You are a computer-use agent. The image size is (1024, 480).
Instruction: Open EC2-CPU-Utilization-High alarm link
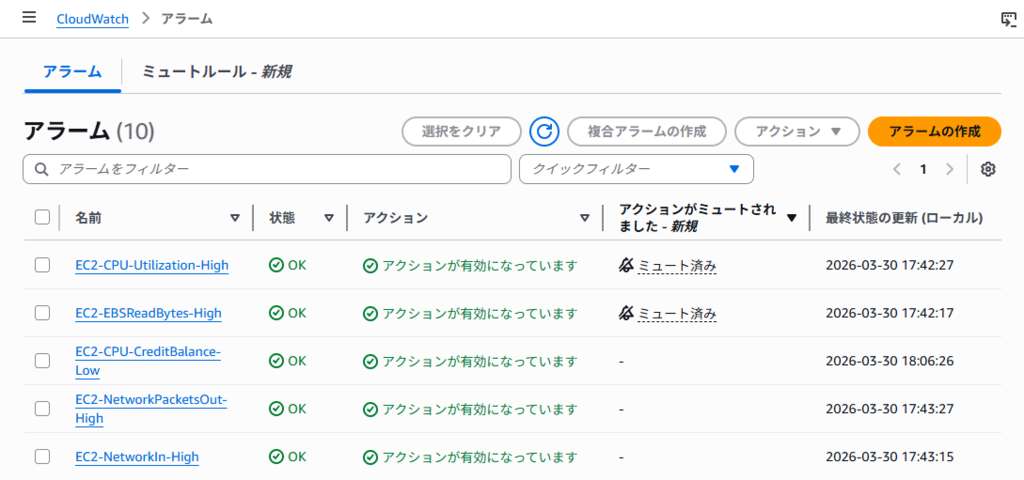click(152, 265)
